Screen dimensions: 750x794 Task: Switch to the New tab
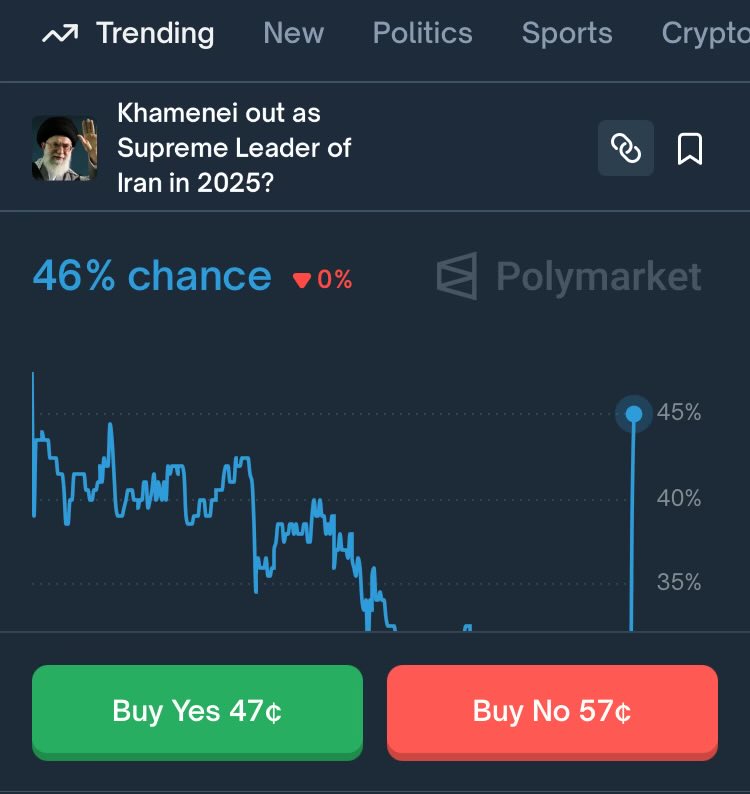coord(293,33)
